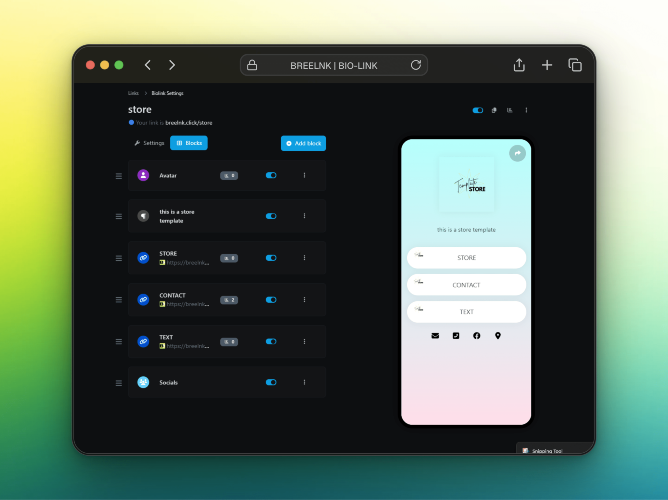Click the TEXT block statistics badge

click(x=229, y=342)
